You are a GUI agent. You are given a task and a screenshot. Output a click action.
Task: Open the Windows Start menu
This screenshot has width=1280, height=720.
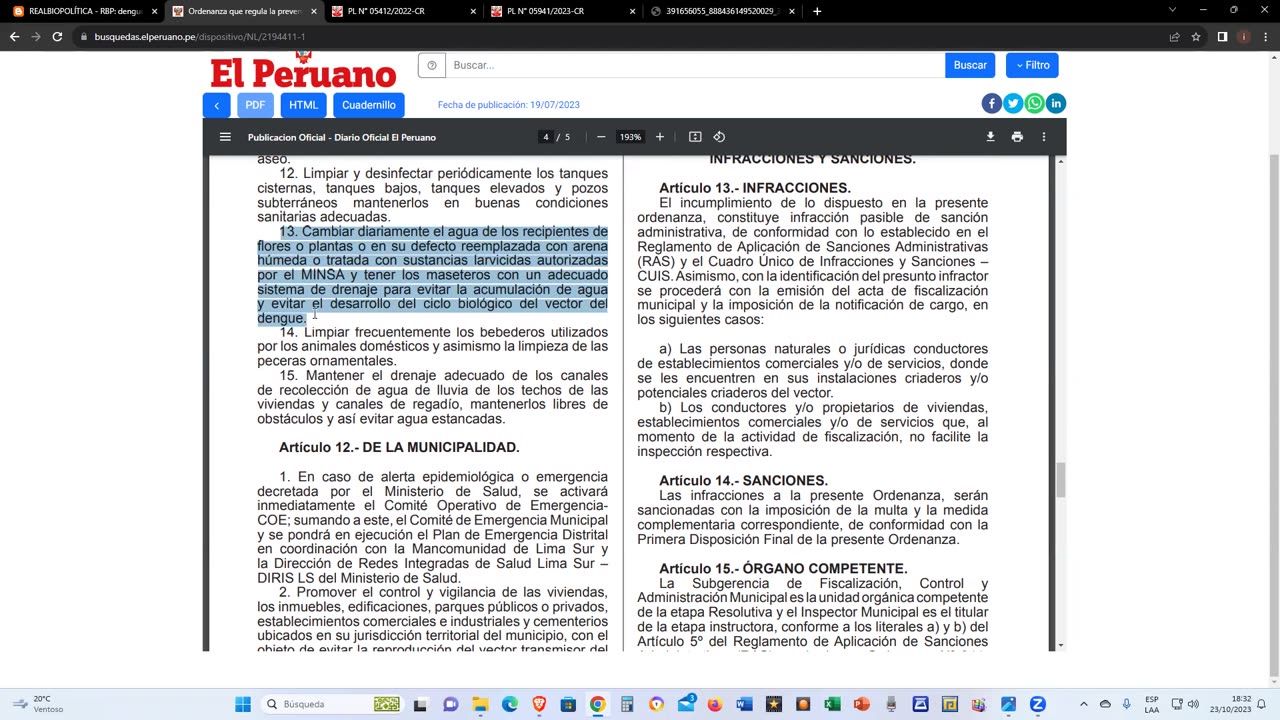point(243,704)
